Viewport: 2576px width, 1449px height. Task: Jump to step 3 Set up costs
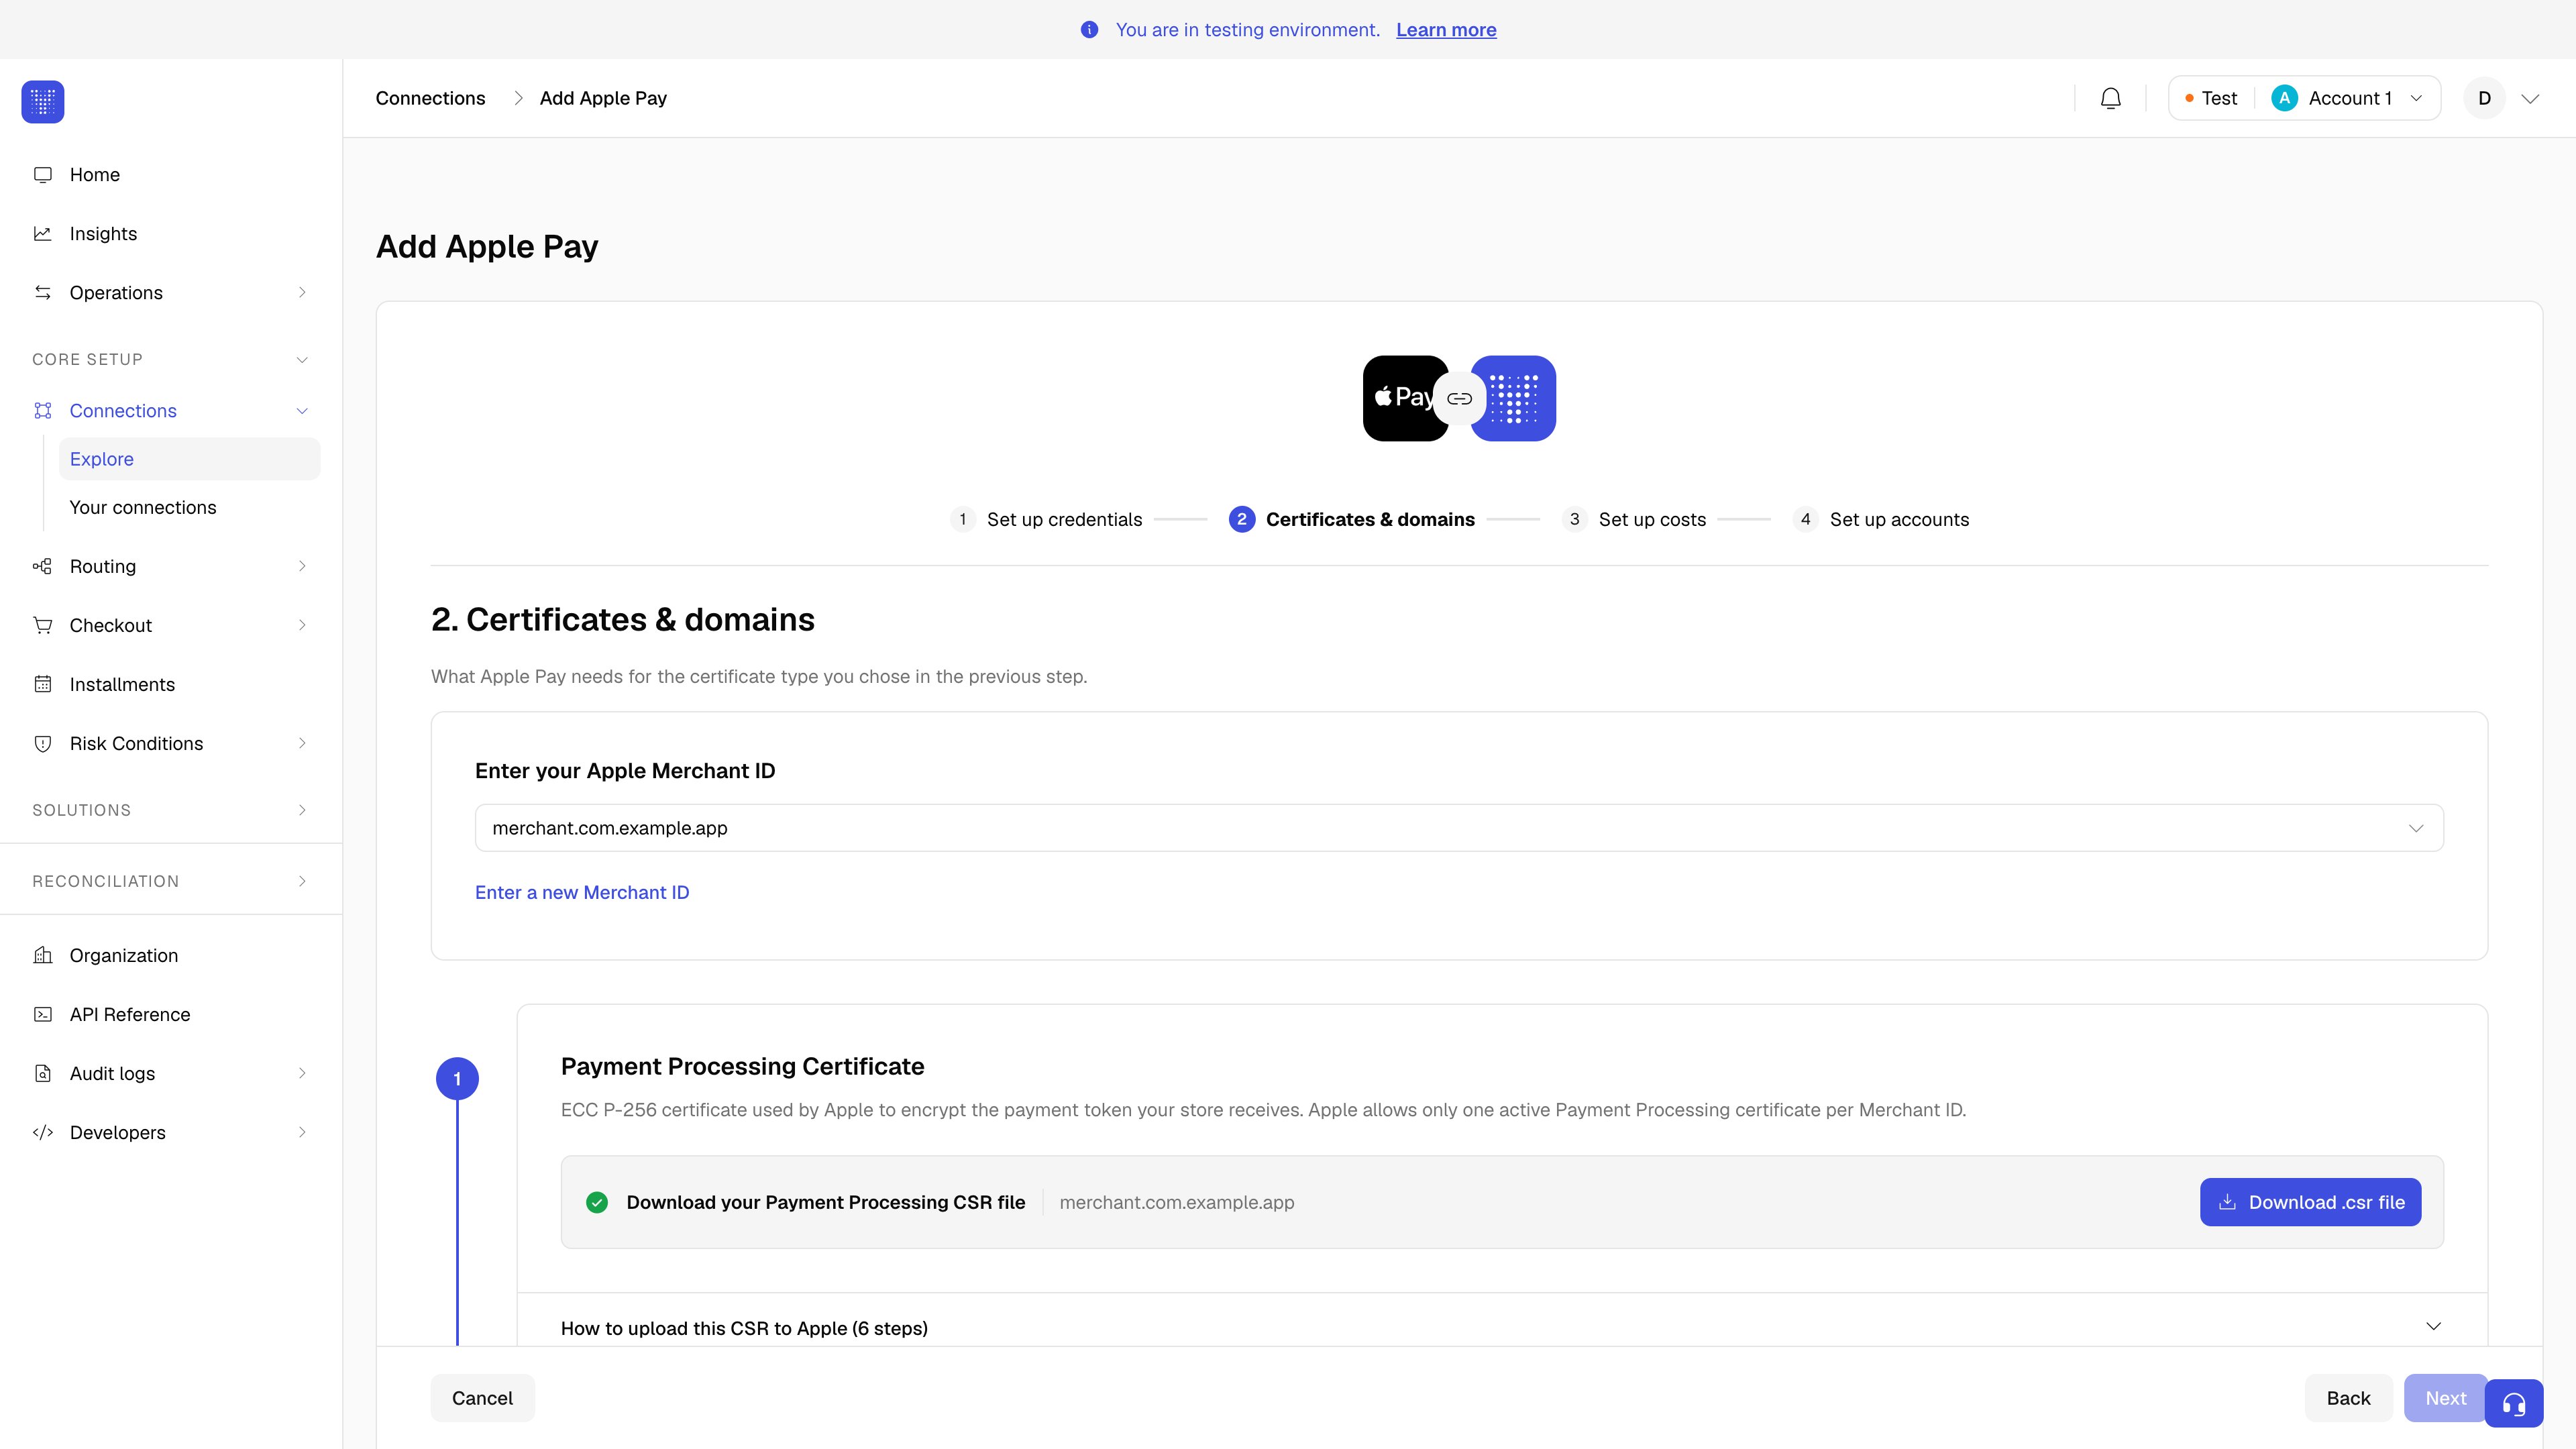tap(1634, 520)
